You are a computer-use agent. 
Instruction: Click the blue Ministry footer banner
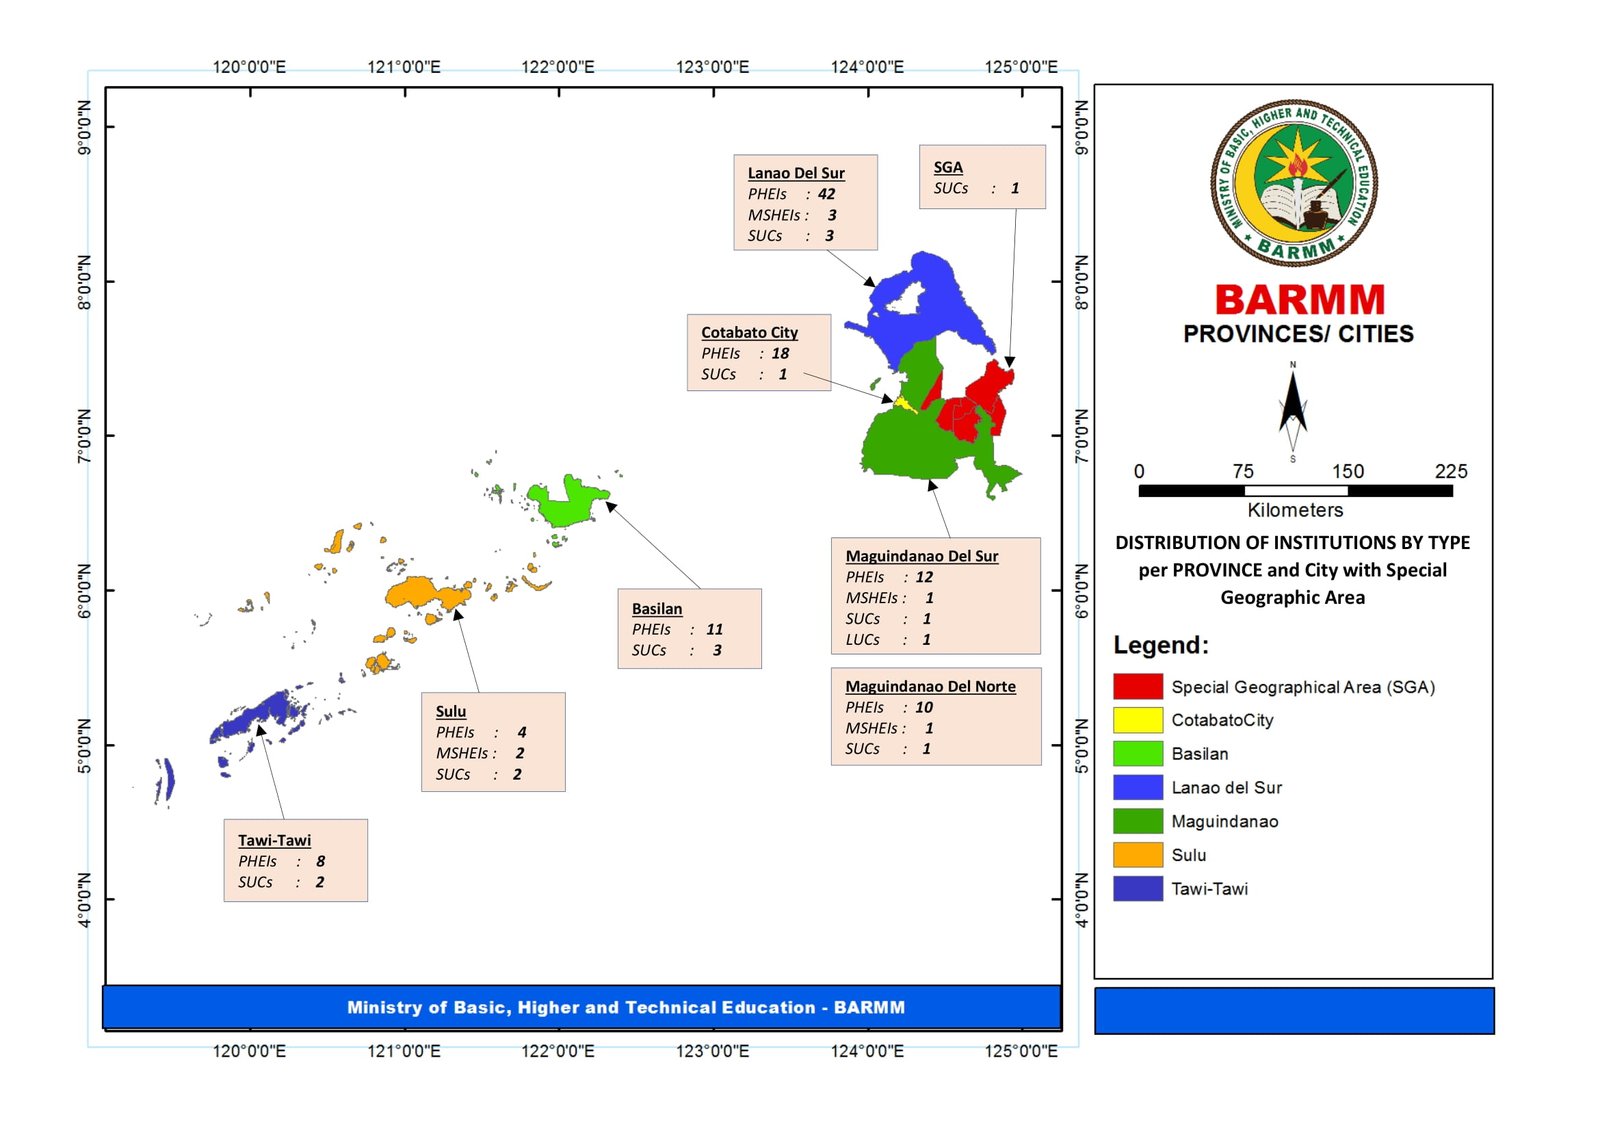(582, 1007)
